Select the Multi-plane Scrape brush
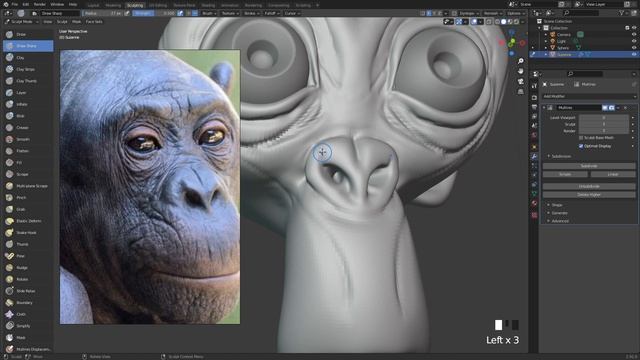The height and width of the screenshot is (360, 640). [x=28, y=186]
